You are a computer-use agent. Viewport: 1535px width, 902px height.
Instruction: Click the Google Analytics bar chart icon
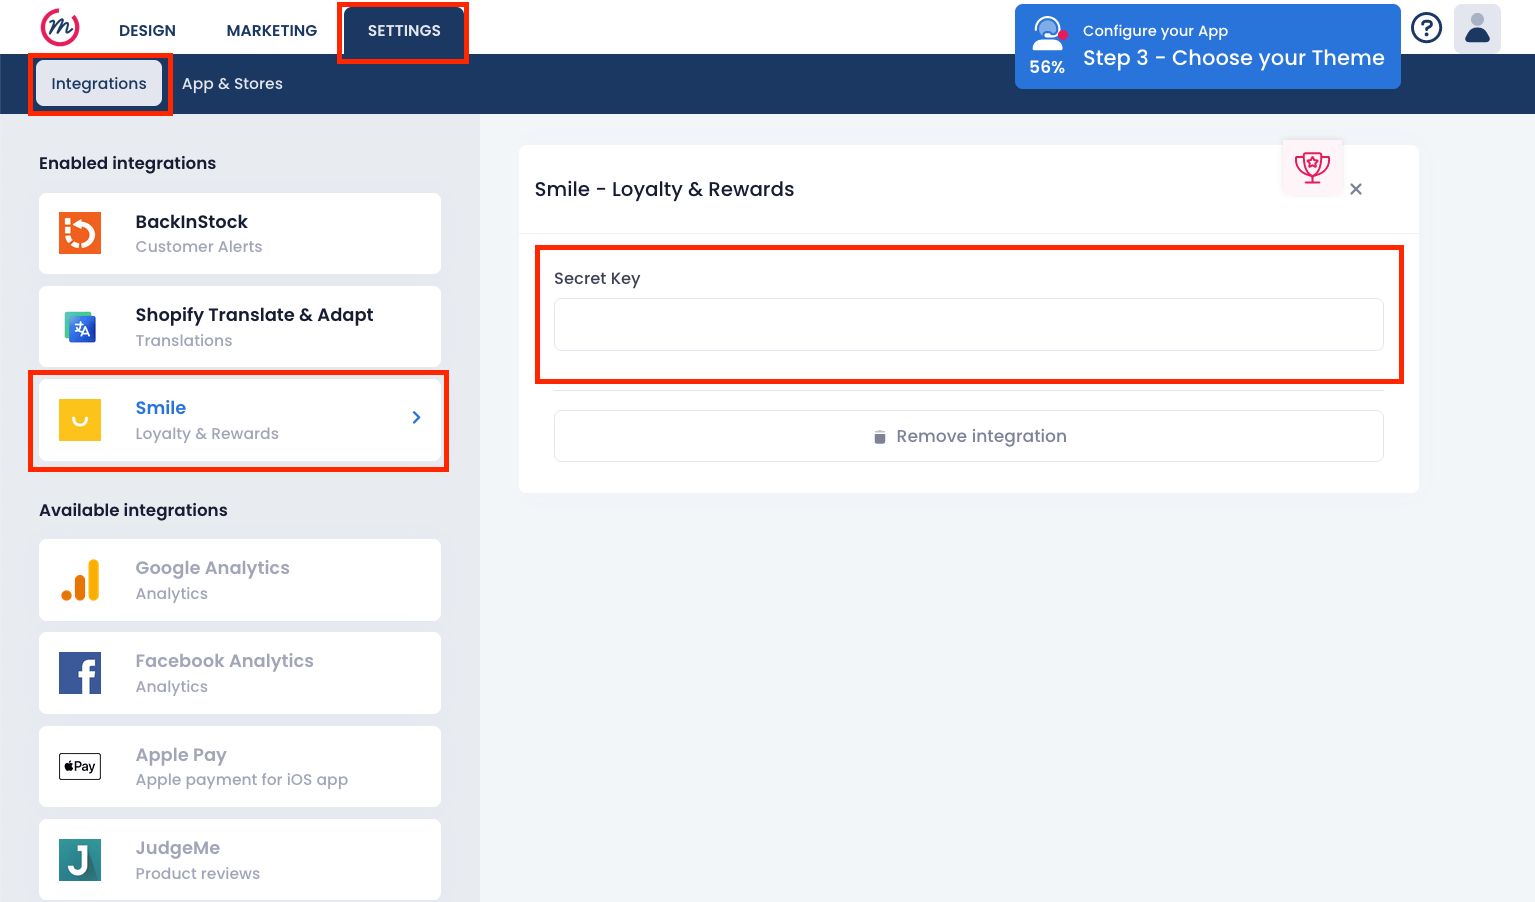(80, 580)
